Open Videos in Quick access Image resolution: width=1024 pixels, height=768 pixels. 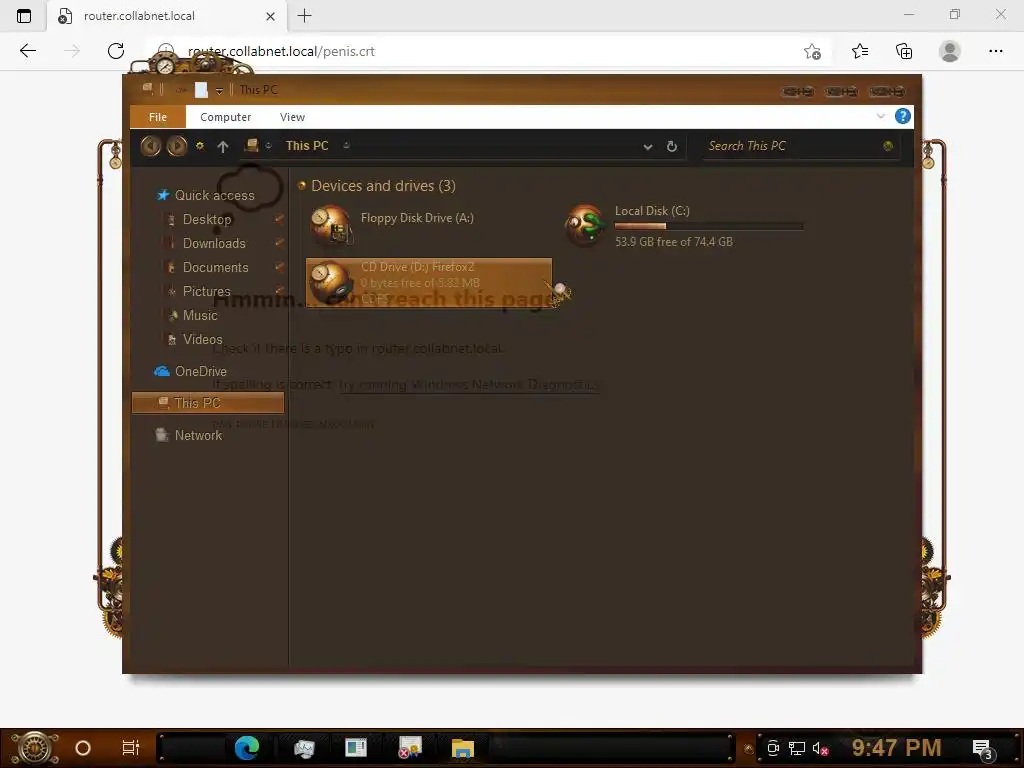click(202, 340)
